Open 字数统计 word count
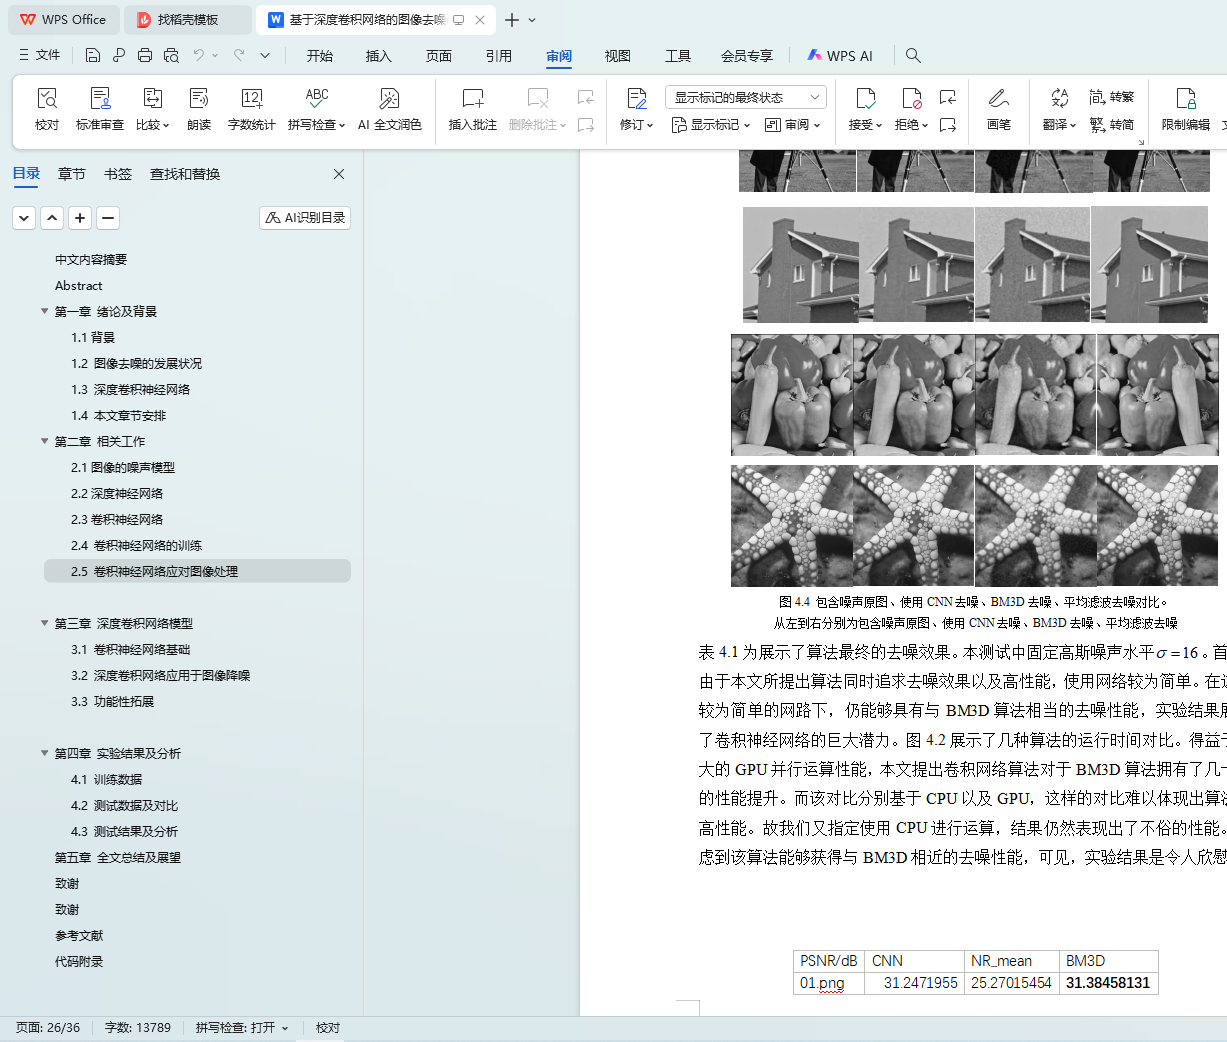The image size is (1227, 1042). pos(251,109)
